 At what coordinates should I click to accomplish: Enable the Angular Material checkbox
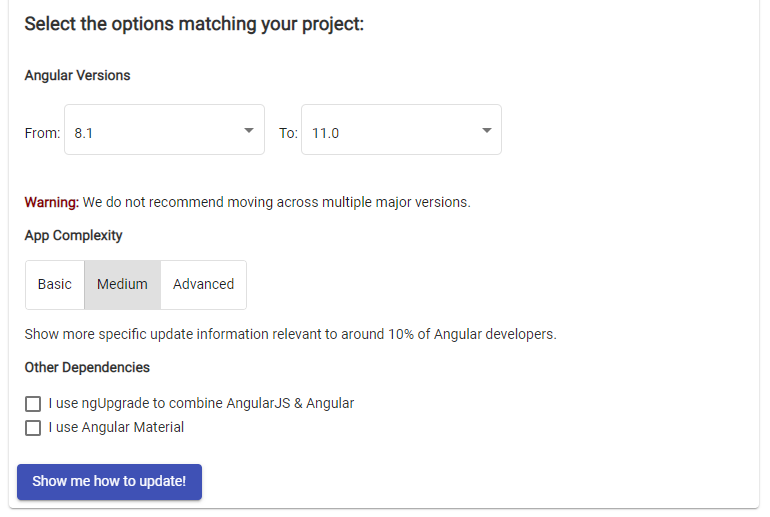tap(33, 428)
